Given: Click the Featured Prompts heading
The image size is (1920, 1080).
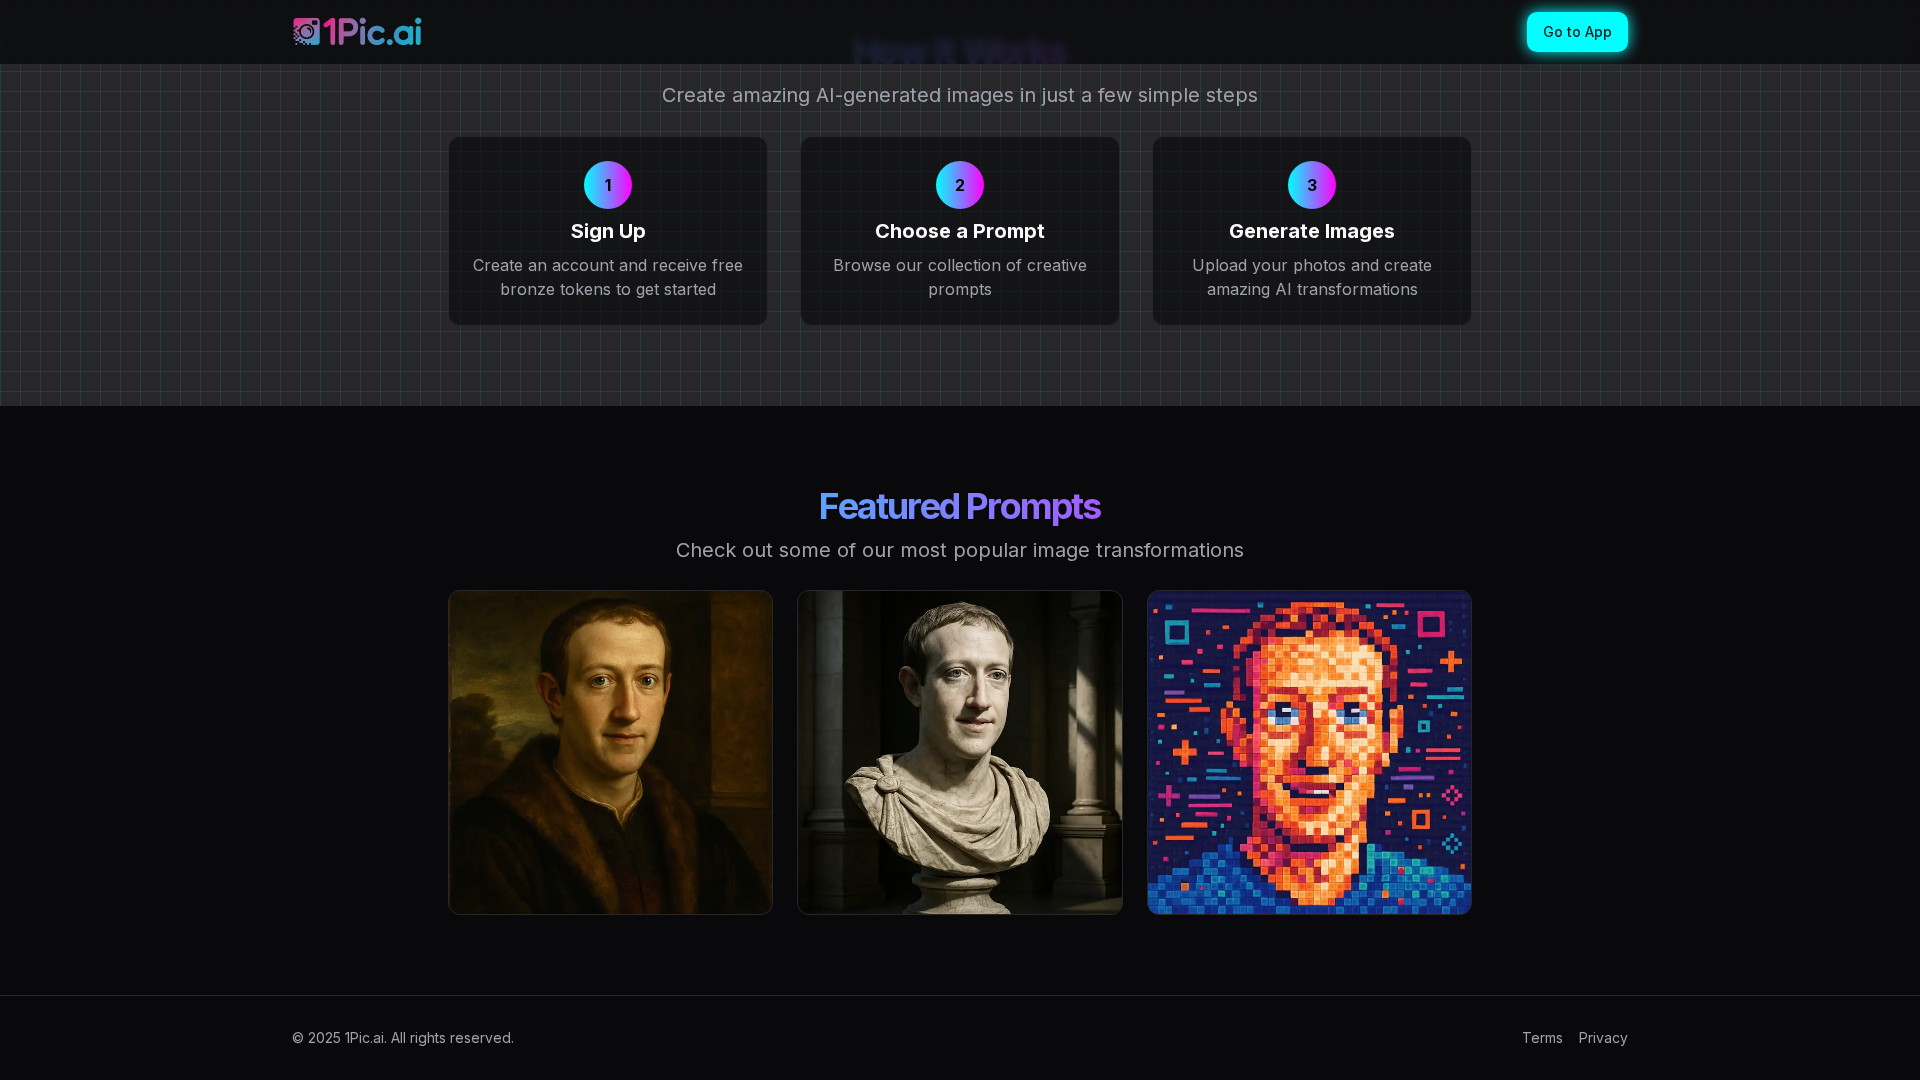Looking at the screenshot, I should pos(959,506).
